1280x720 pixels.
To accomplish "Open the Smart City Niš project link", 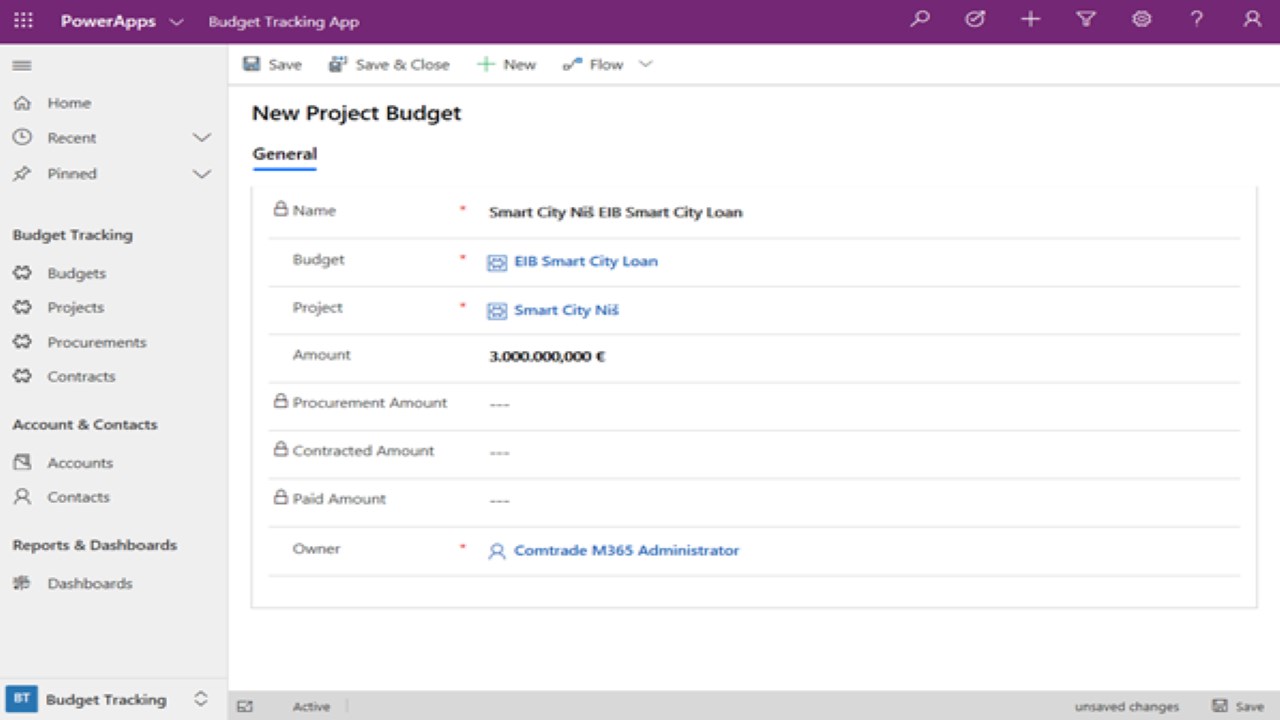I will click(x=566, y=310).
